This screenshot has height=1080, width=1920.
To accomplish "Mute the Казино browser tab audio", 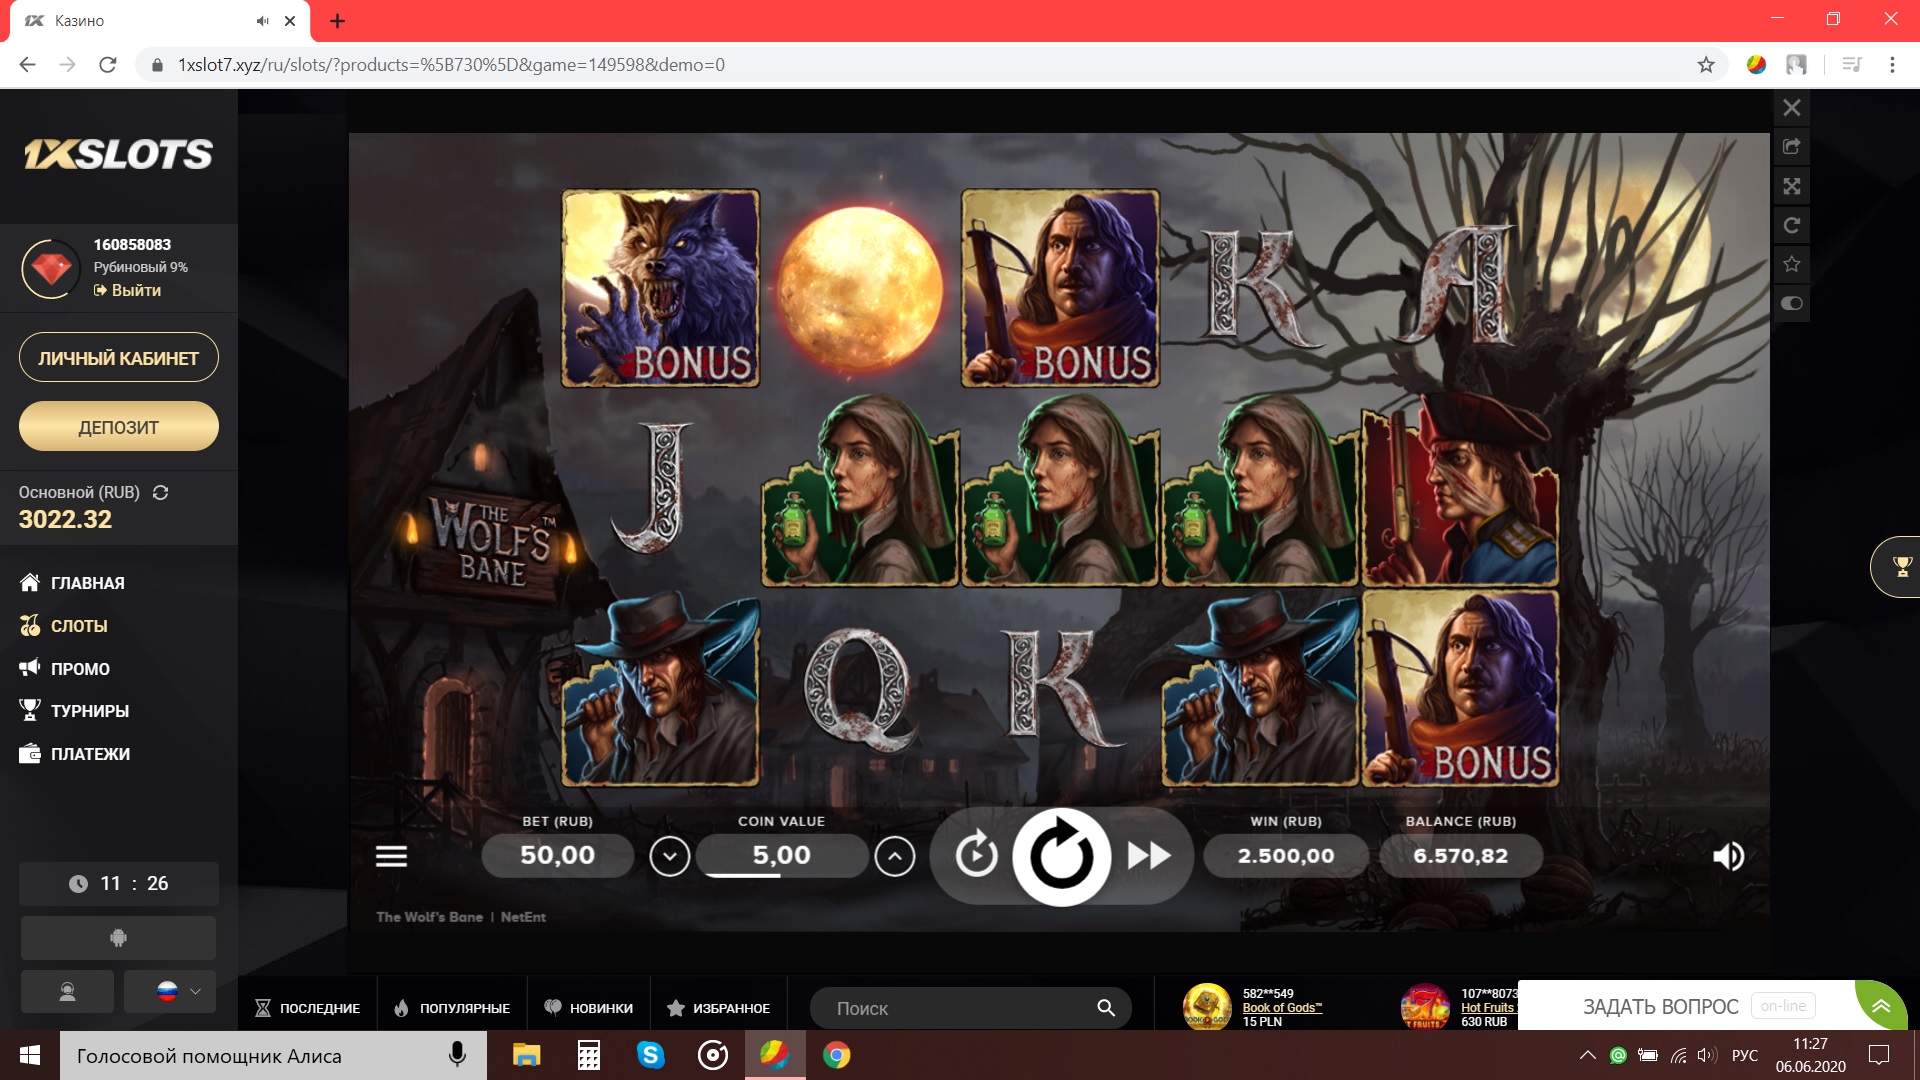I will tap(262, 20).
